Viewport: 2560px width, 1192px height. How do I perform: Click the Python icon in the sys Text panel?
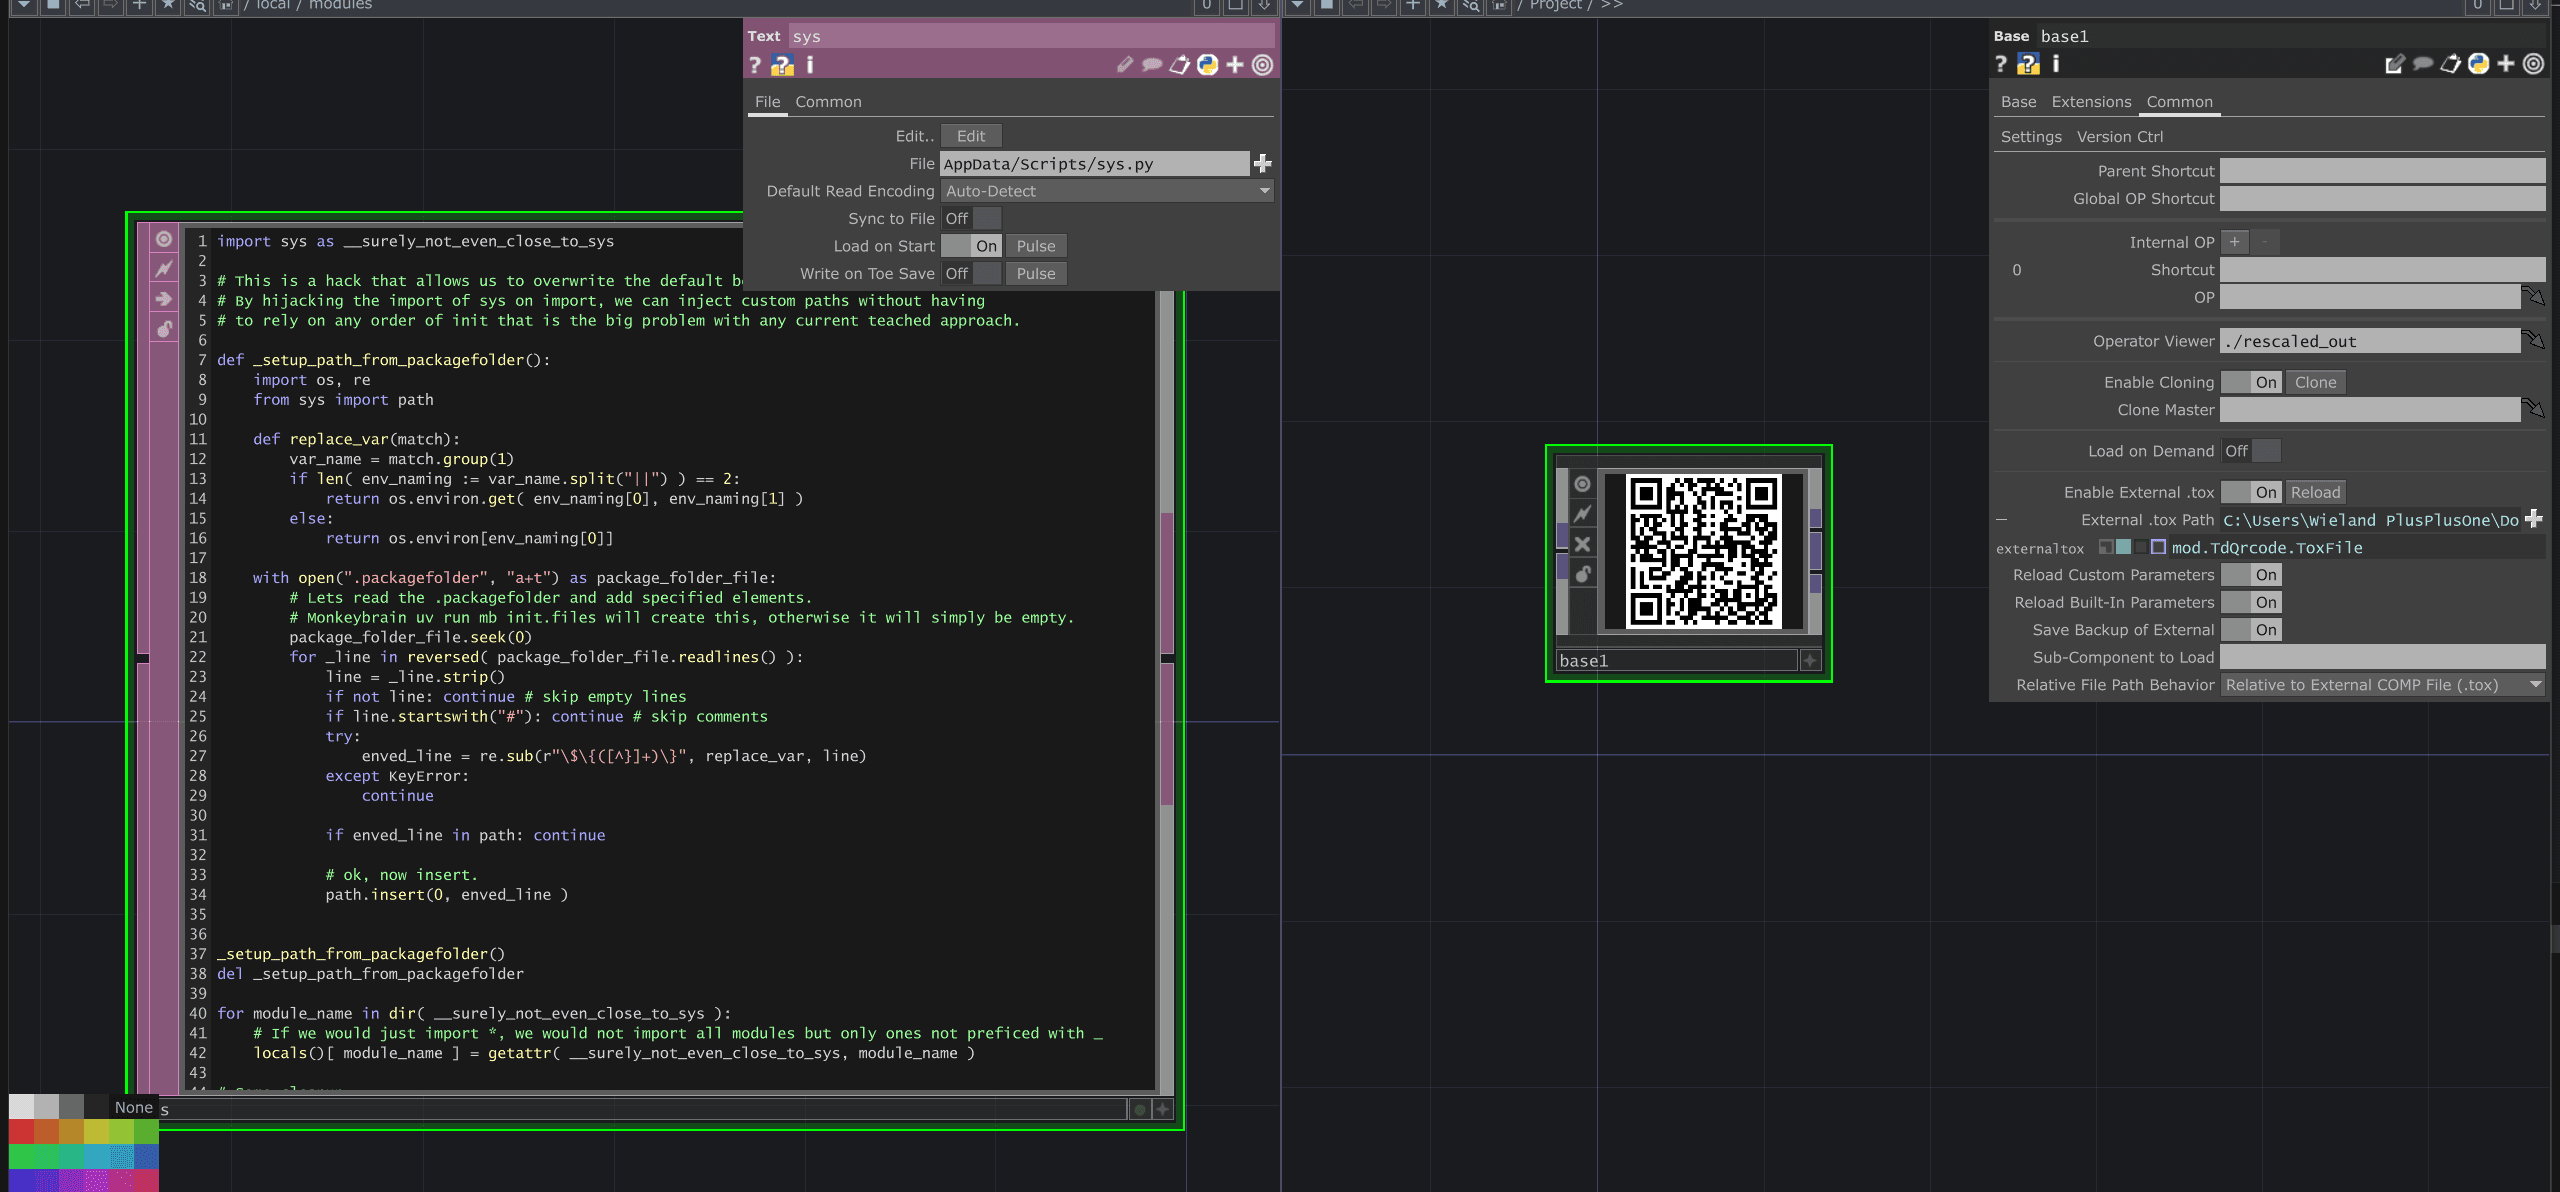1208,65
